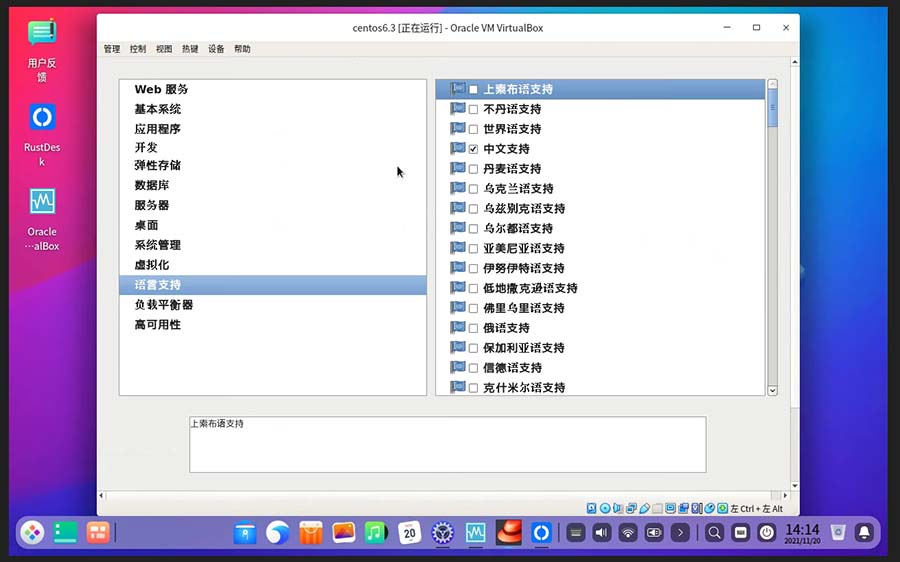This screenshot has height=562, width=900.
Task: Open the file manager from the dock
Action: (x=245, y=533)
